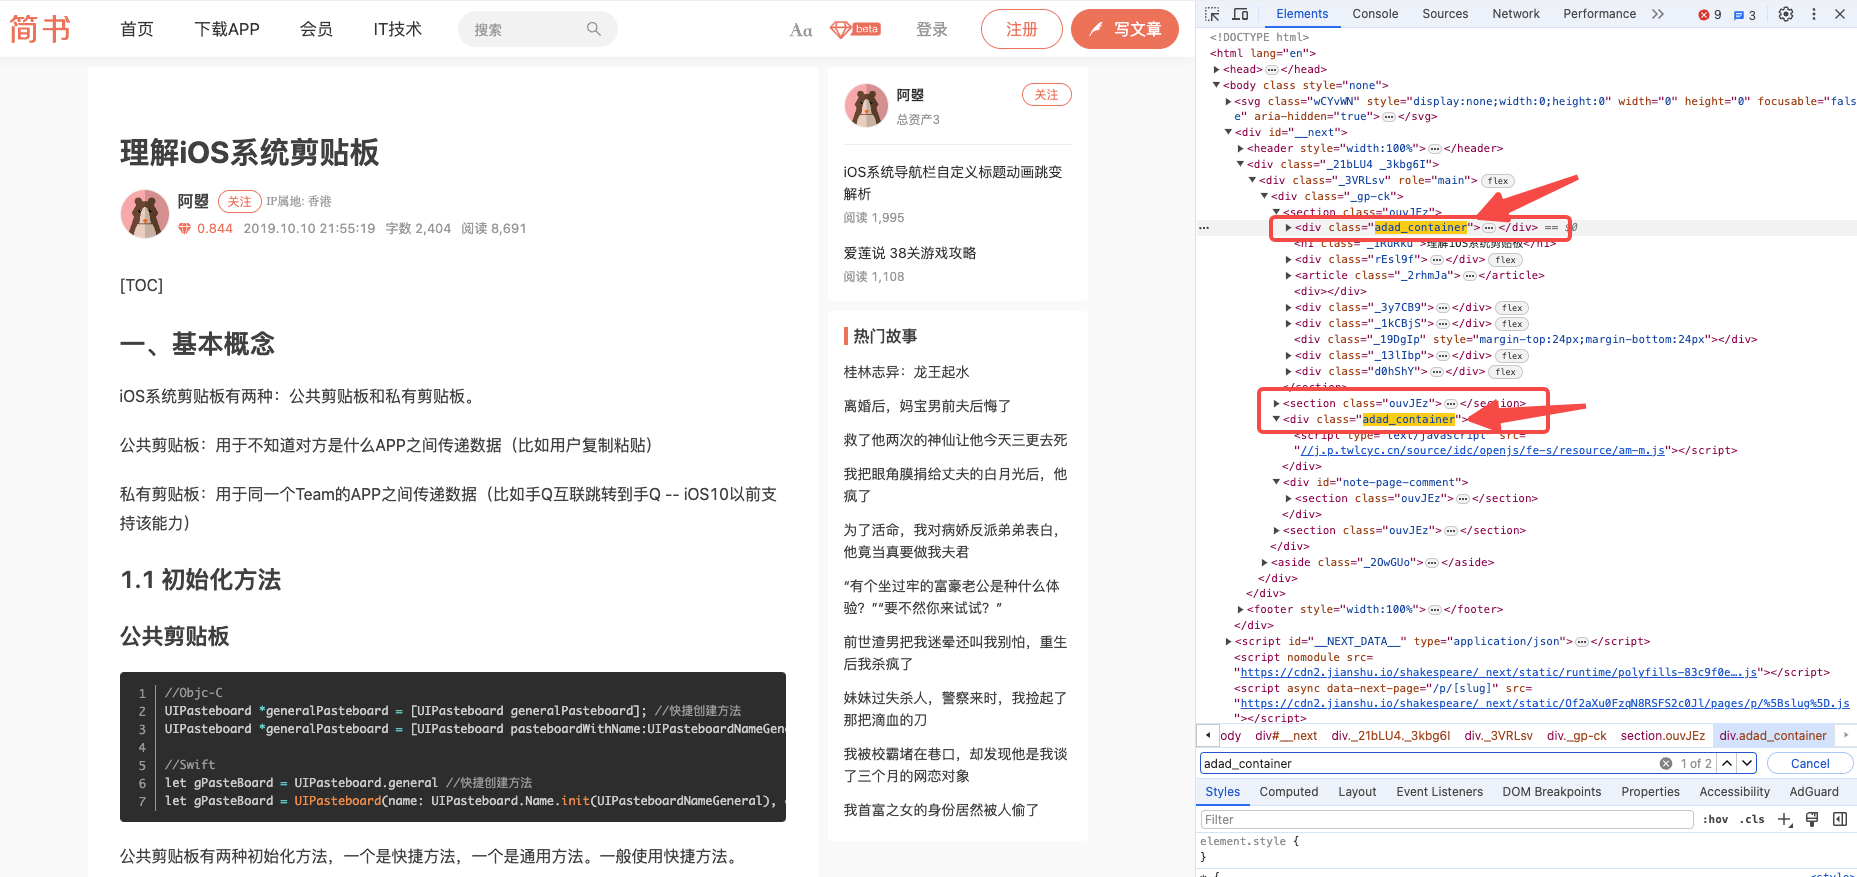Click the diamond icon next to 0.844
This screenshot has height=877, width=1857.
[184, 229]
